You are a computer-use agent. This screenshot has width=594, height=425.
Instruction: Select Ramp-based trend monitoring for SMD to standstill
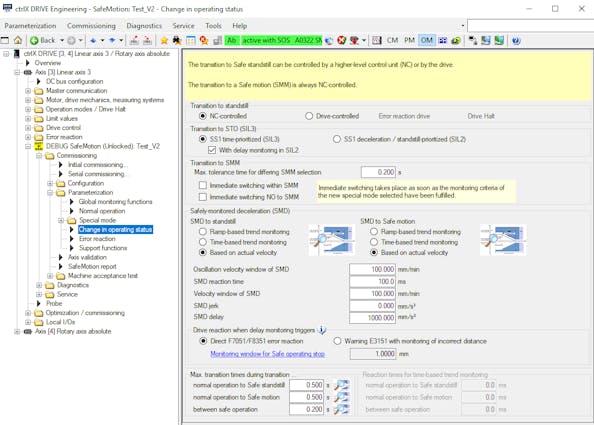point(203,231)
